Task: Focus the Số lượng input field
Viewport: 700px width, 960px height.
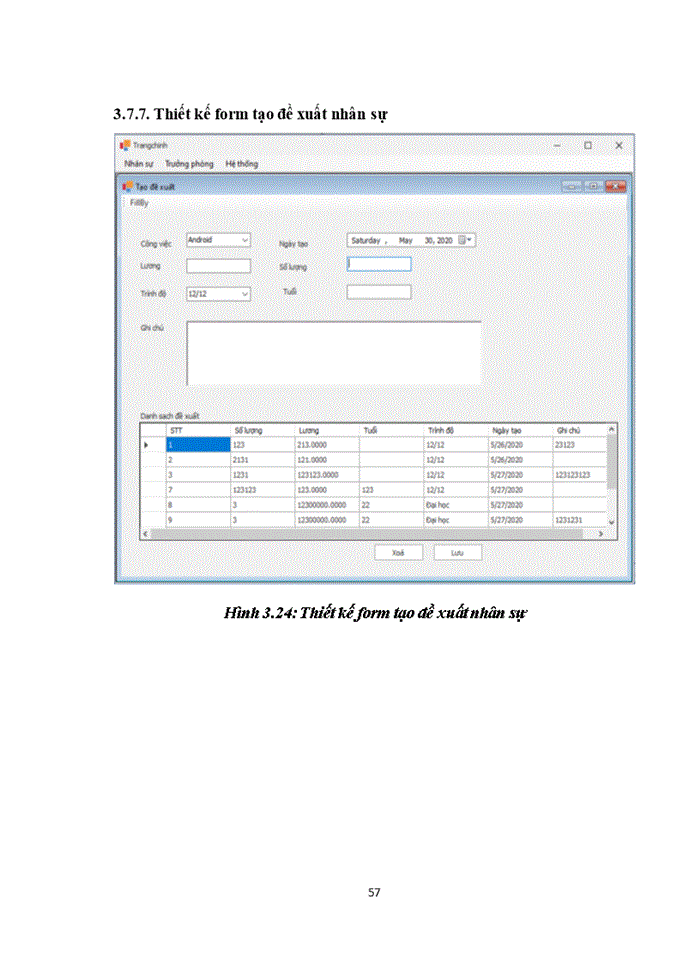Action: click(x=379, y=265)
